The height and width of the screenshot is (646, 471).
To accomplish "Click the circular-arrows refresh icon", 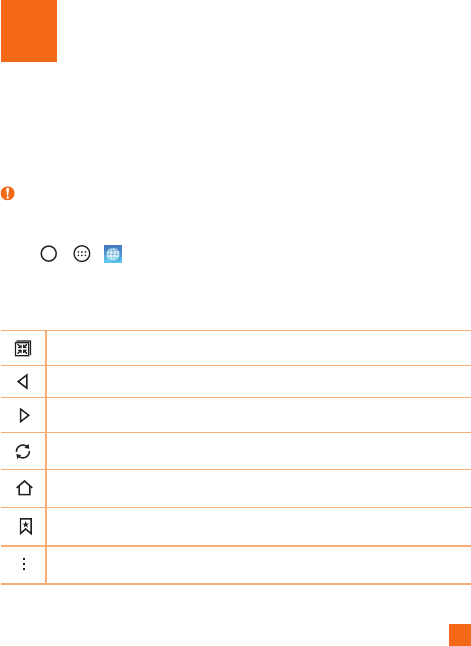I will point(23,451).
